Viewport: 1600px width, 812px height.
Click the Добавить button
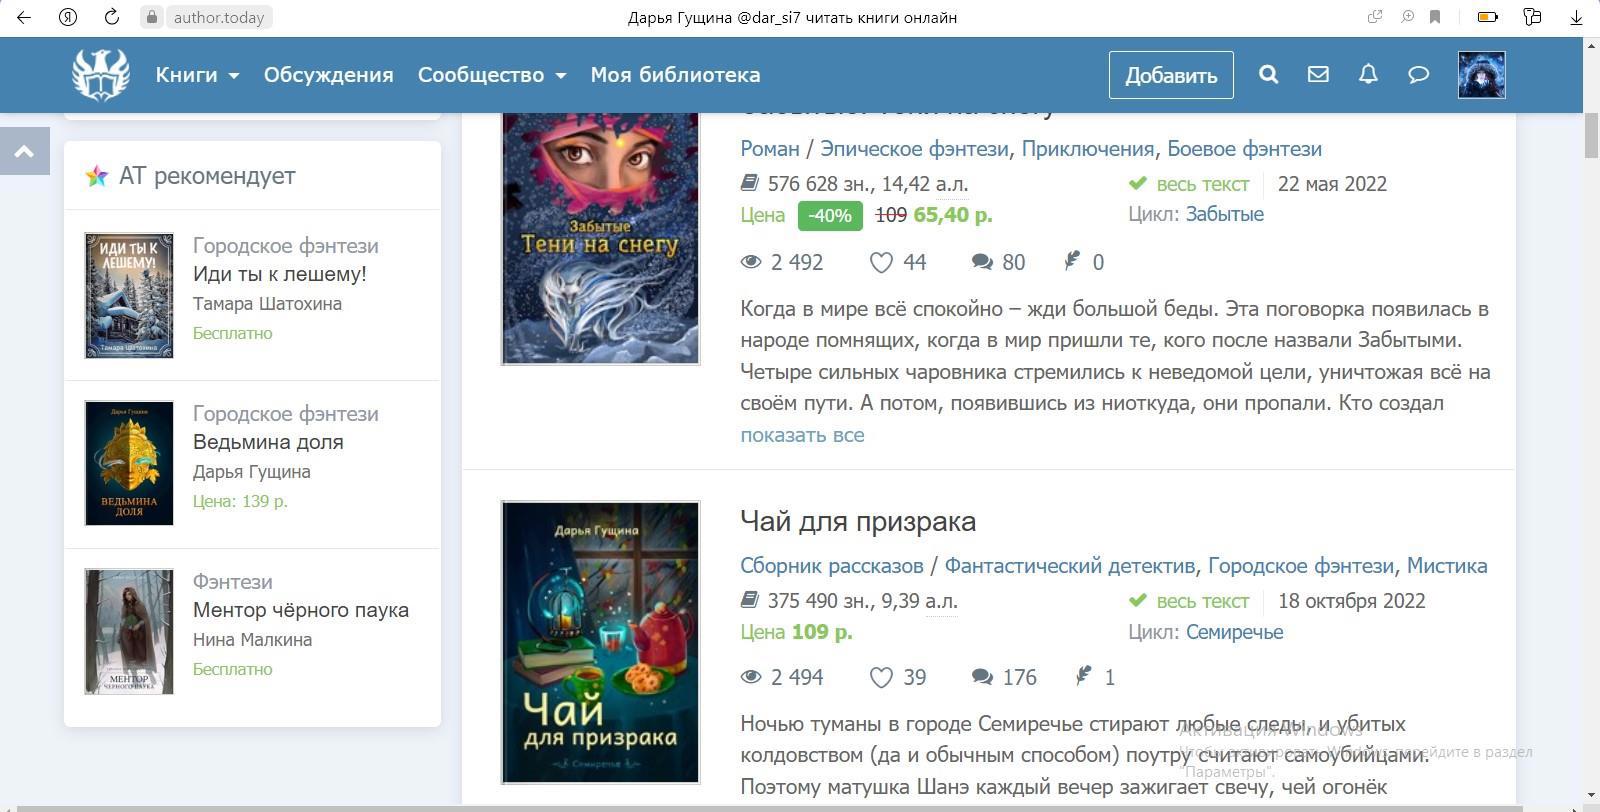[1171, 75]
